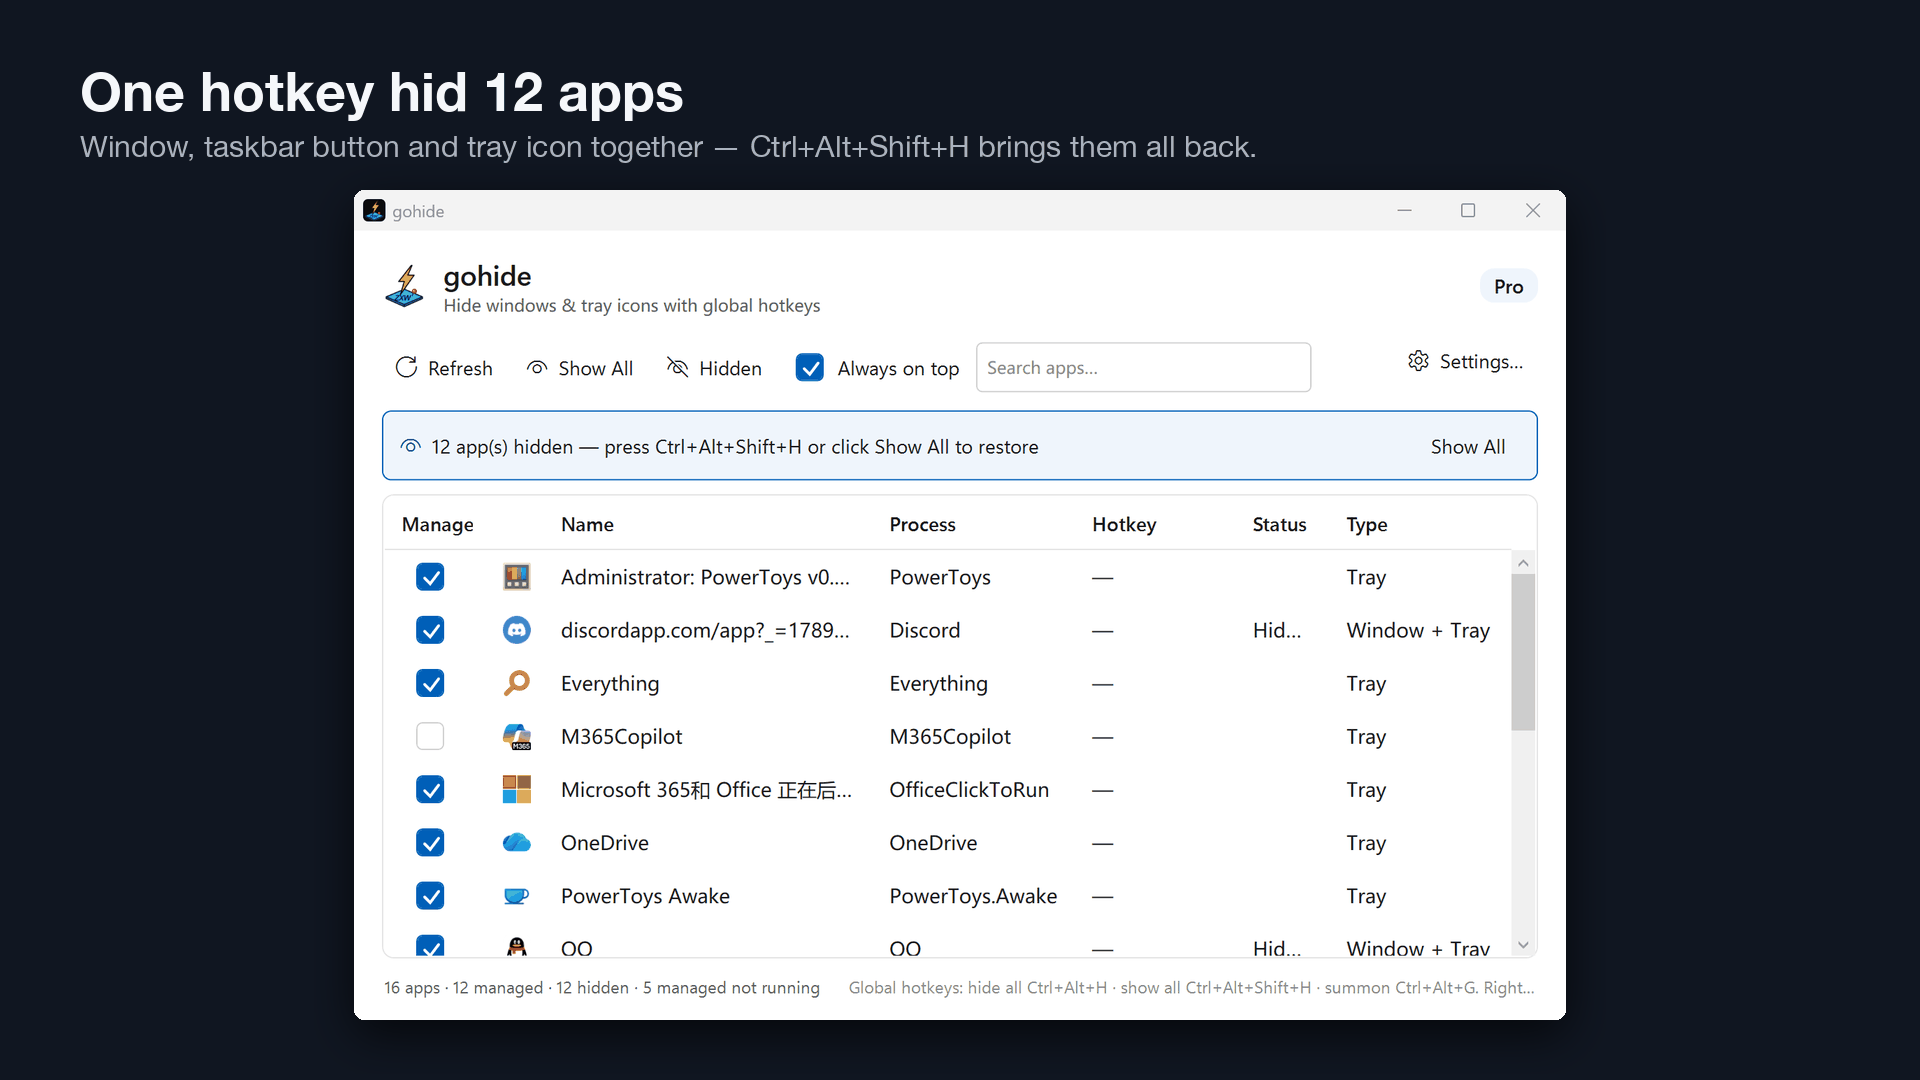This screenshot has width=1920, height=1080.
Task: Uncheck manage checkbox for QQ row
Action: (x=430, y=945)
